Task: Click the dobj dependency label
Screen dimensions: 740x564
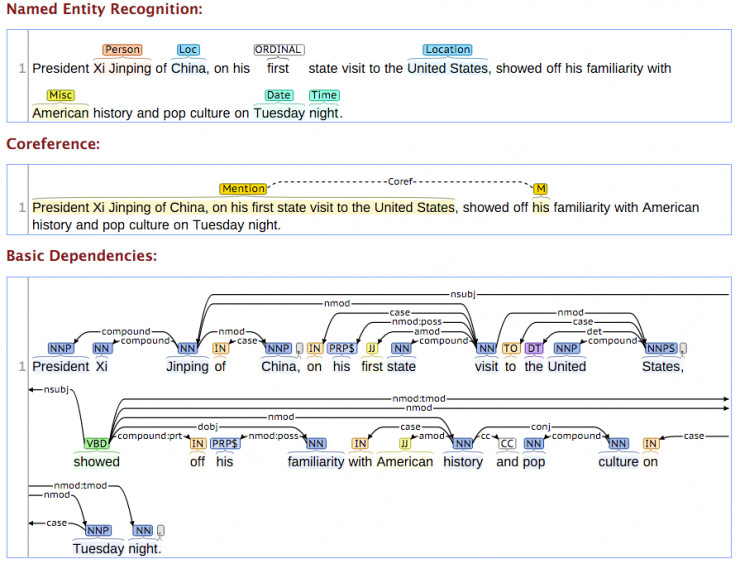Action: pyautogui.click(x=208, y=427)
